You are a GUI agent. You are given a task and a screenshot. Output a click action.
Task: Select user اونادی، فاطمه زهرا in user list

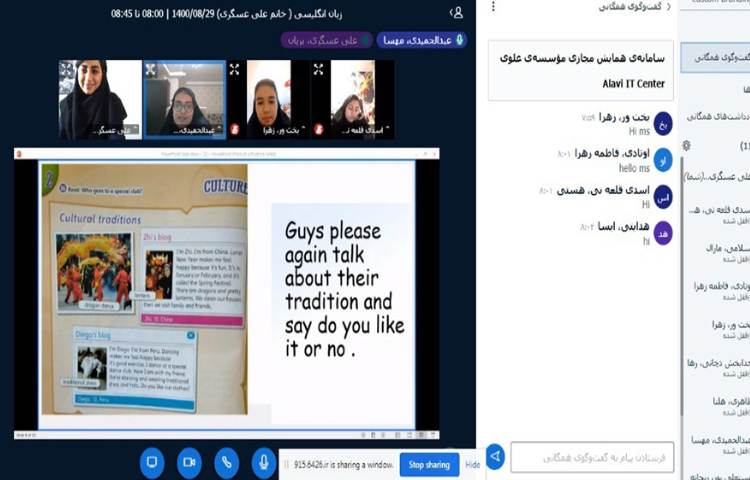pyautogui.click(x=721, y=291)
